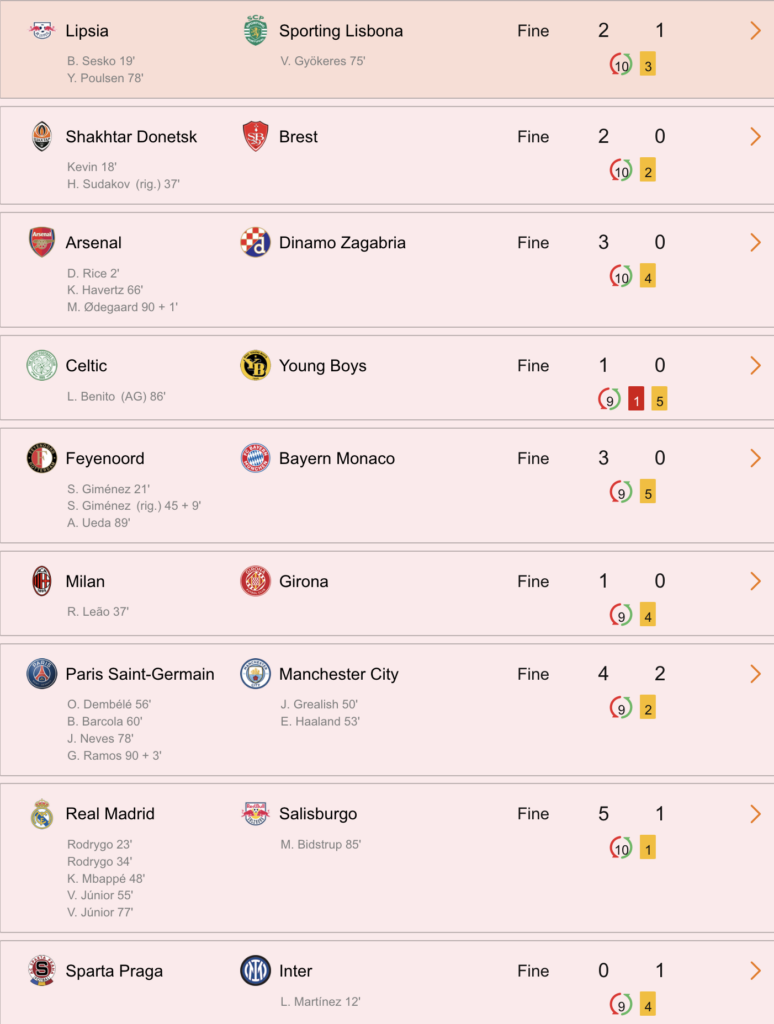
Task: Open the Girona team name link
Action: point(304,581)
